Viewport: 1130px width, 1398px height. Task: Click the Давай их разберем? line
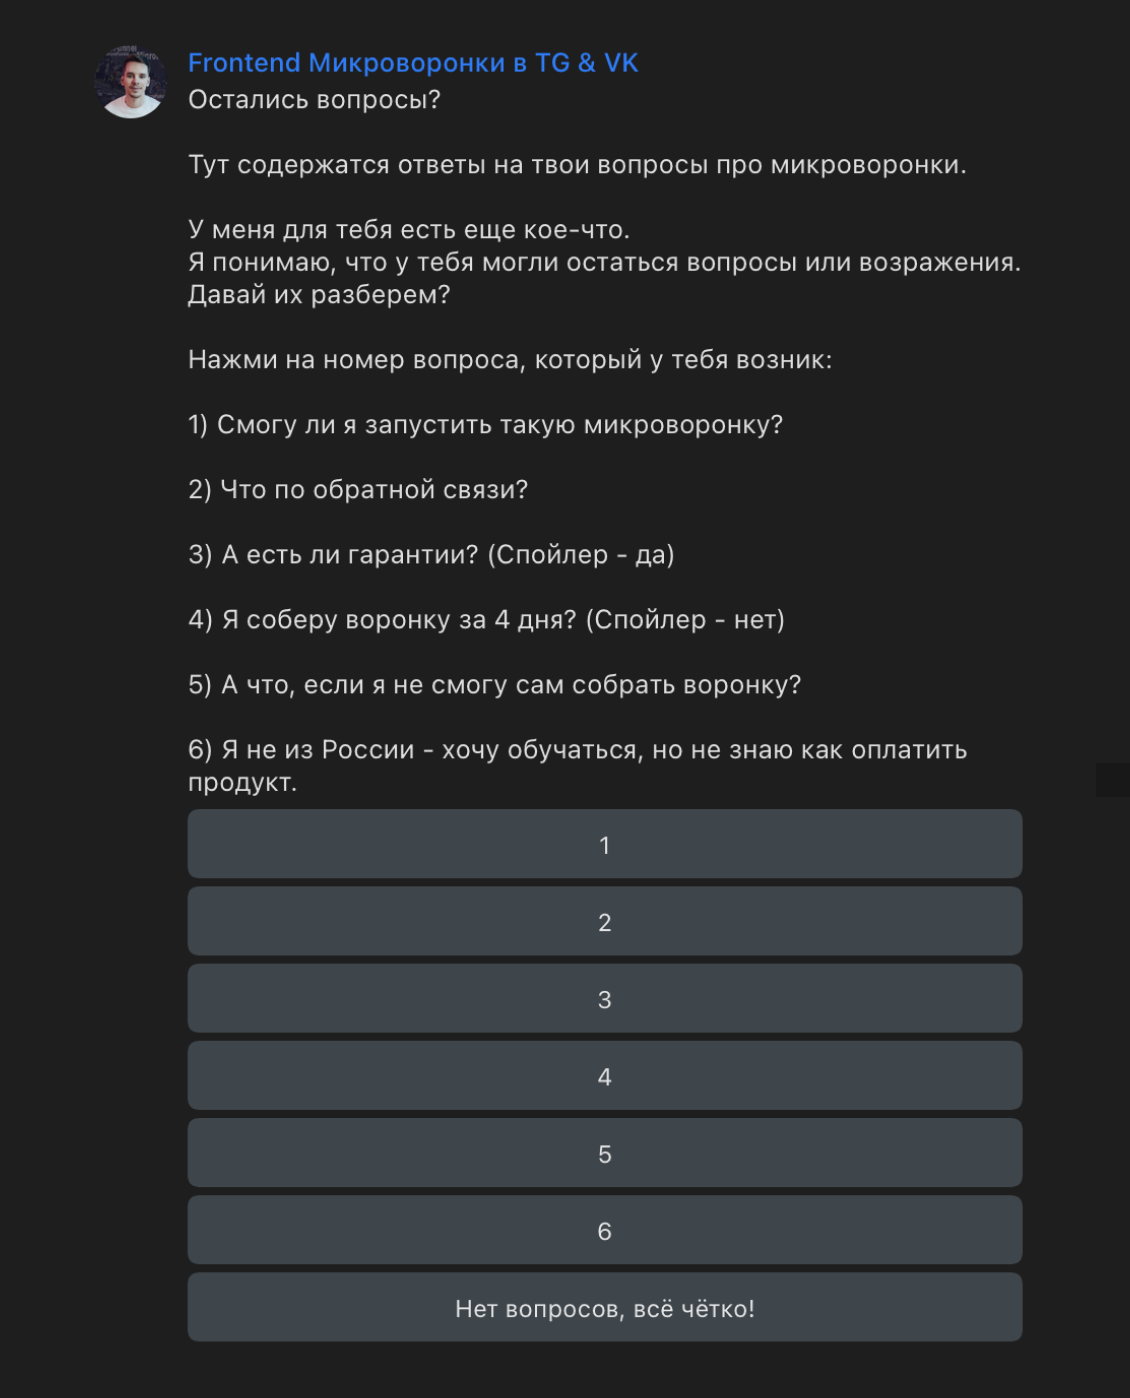coord(319,295)
